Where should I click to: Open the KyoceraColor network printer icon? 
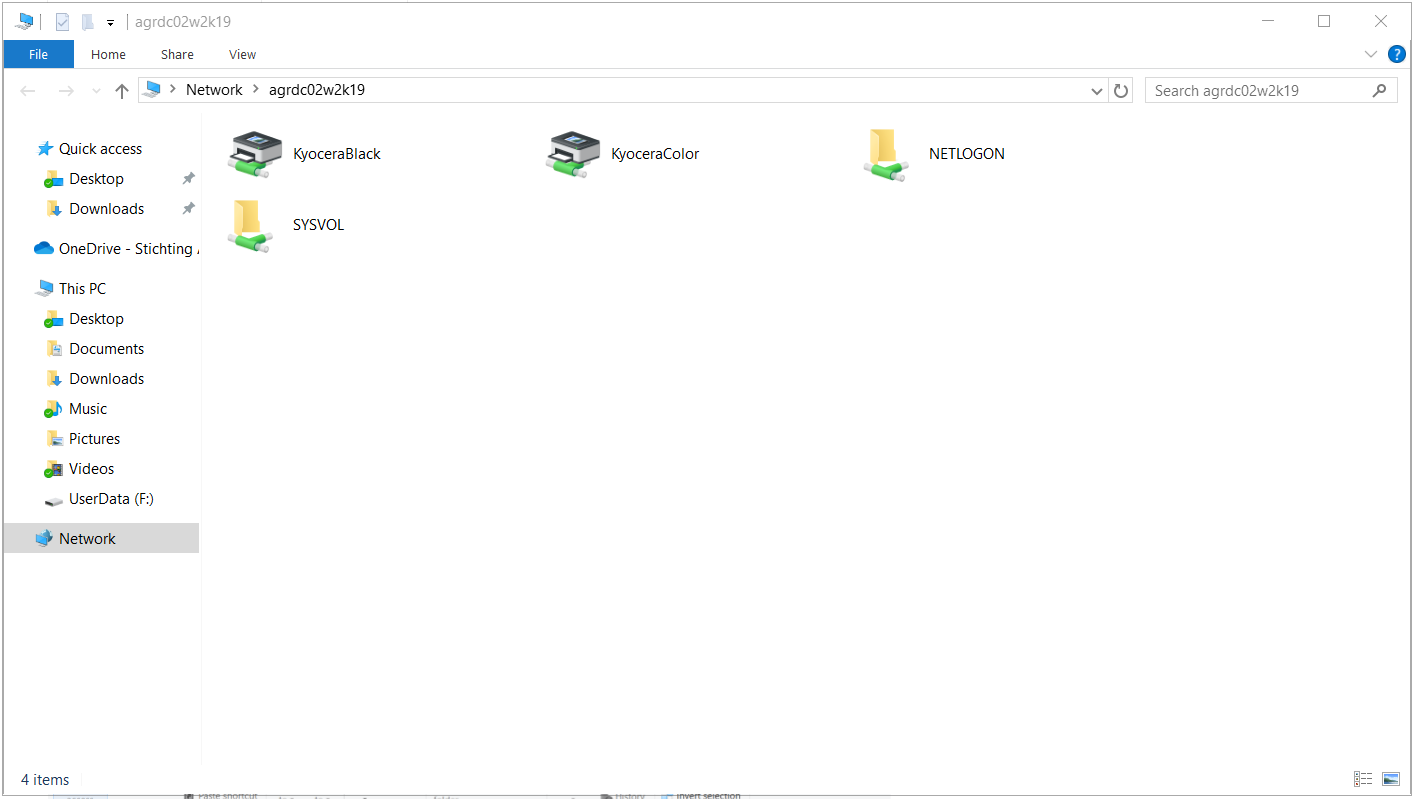click(x=573, y=155)
